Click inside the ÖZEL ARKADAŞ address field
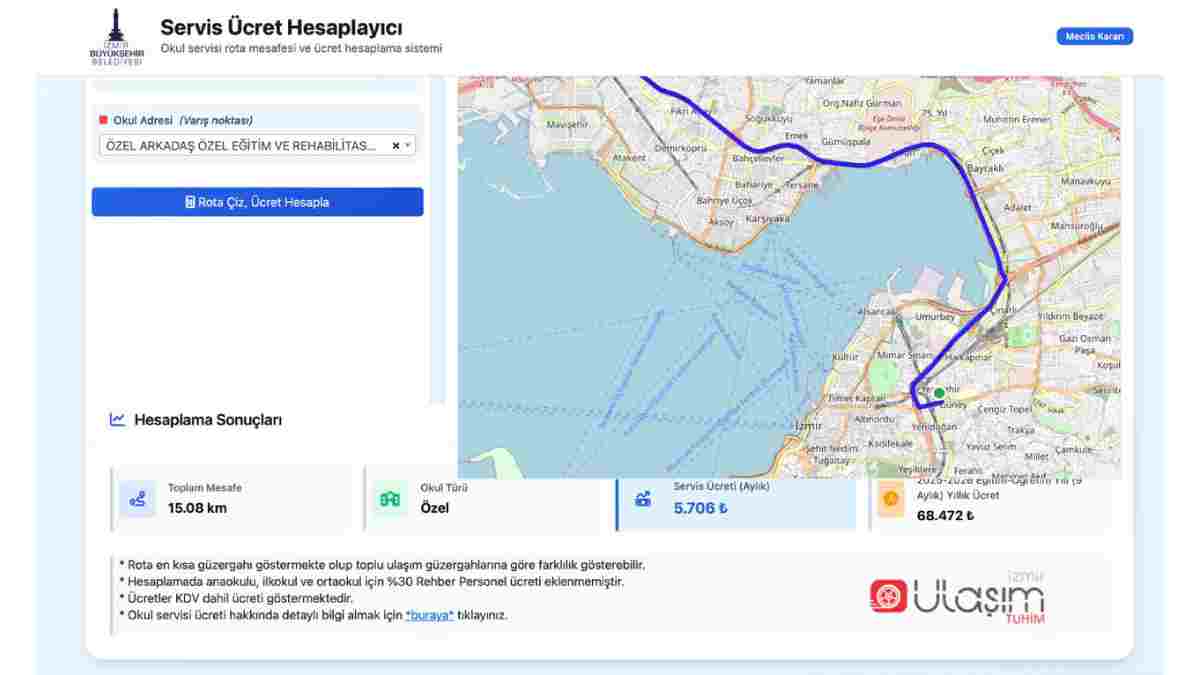This screenshot has height=675, width=1200. point(240,146)
